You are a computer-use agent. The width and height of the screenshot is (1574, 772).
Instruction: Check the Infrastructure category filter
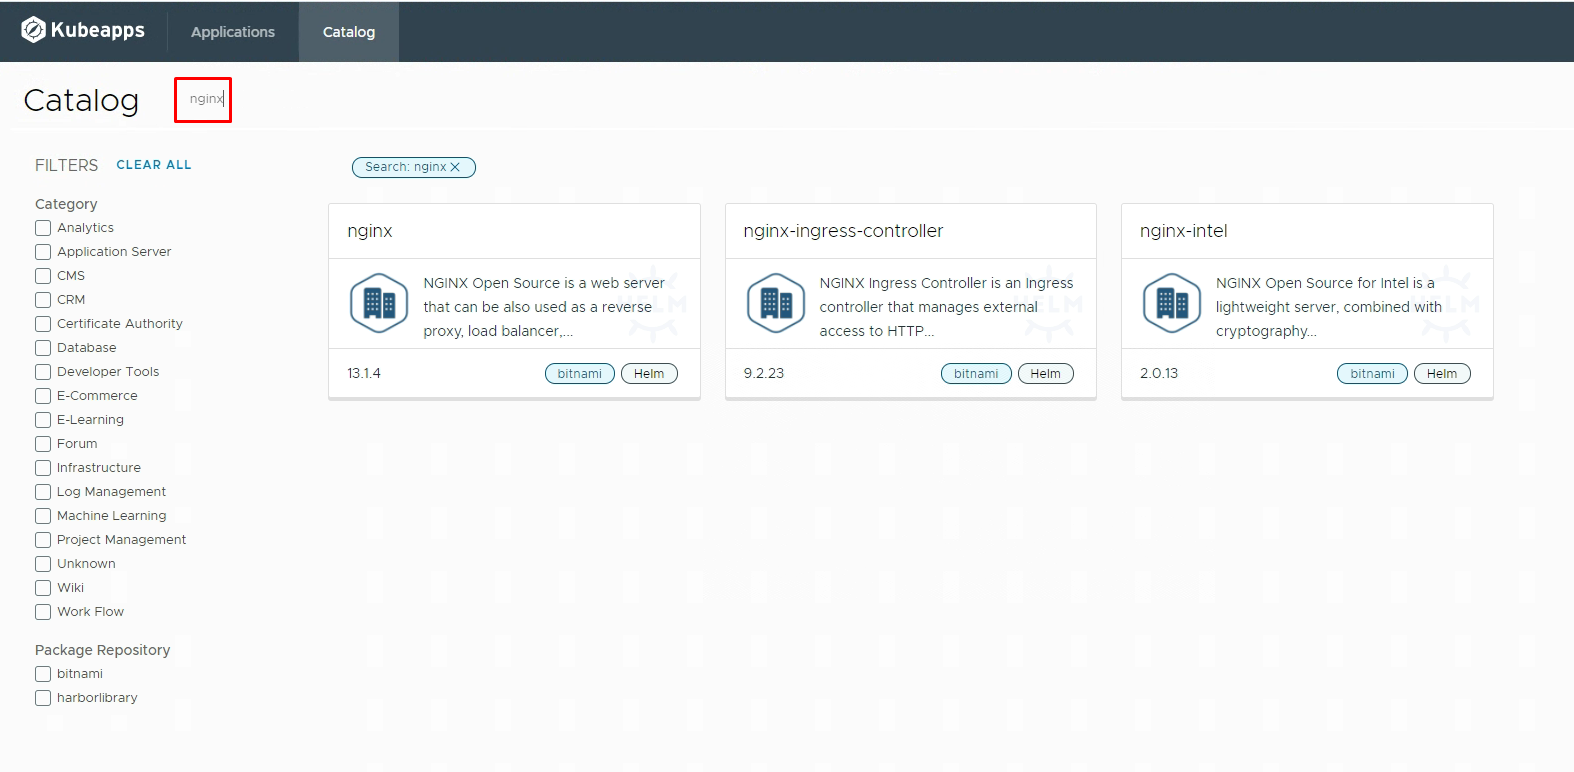[43, 468]
